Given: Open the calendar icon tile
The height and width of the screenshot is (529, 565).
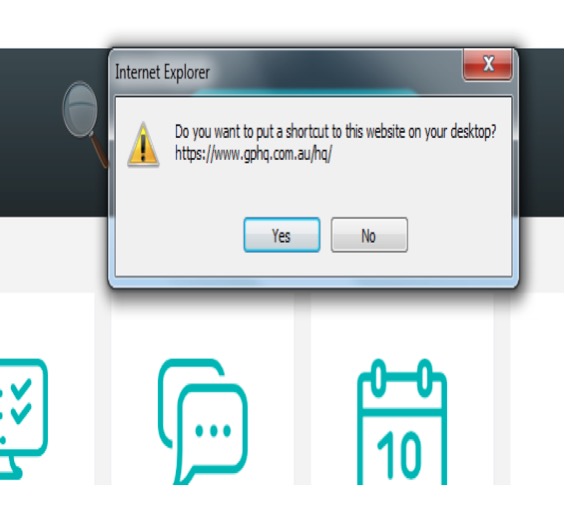Looking at the screenshot, I should pyautogui.click(x=402, y=422).
